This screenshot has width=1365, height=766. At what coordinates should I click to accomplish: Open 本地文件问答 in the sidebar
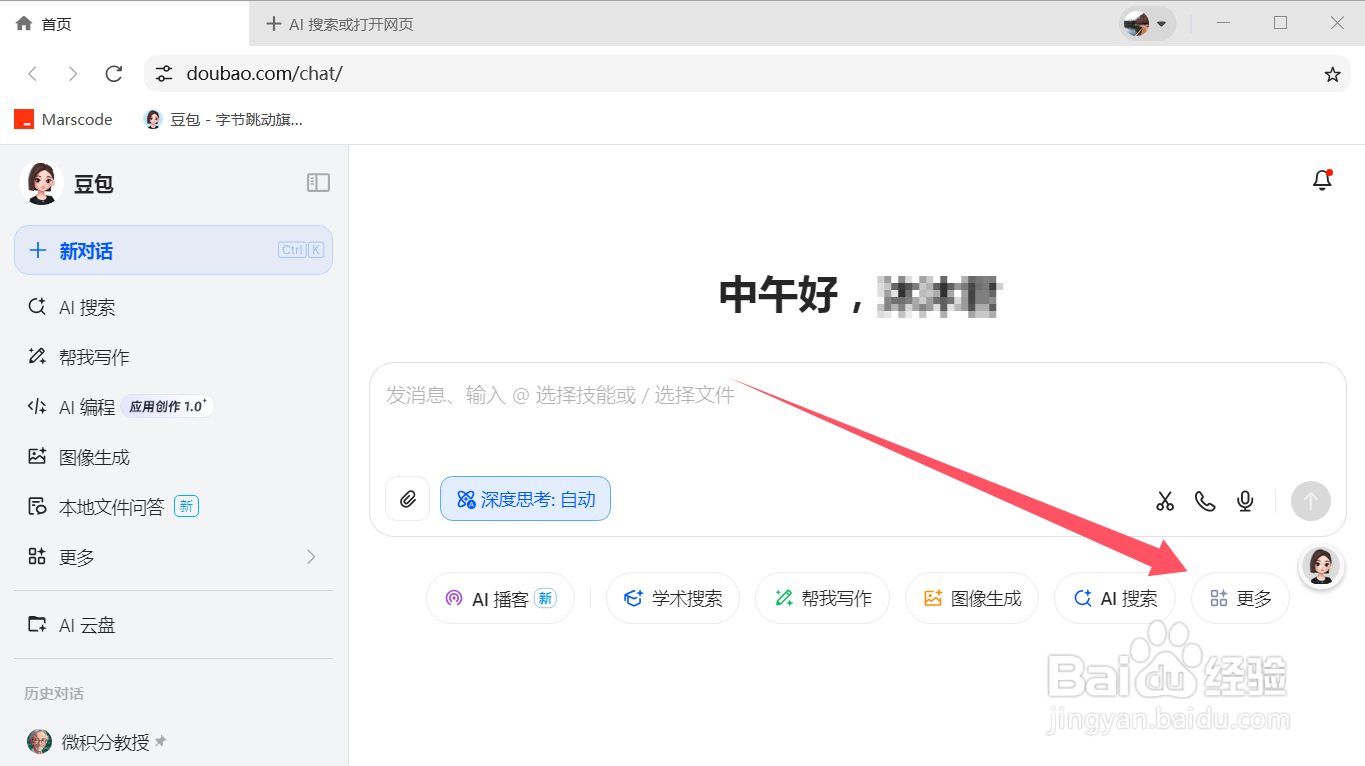coord(173,507)
